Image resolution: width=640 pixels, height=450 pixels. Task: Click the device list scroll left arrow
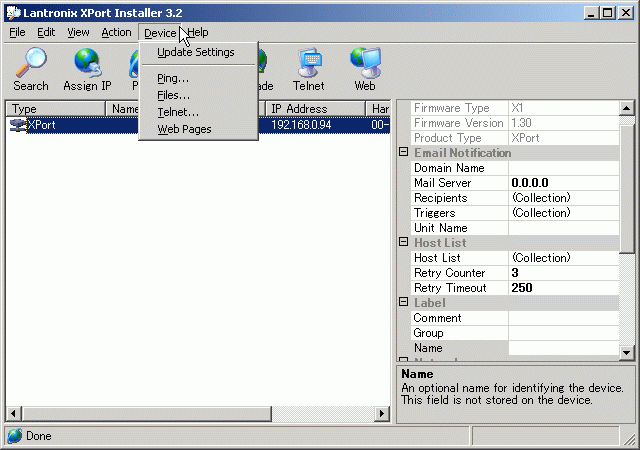[13, 413]
